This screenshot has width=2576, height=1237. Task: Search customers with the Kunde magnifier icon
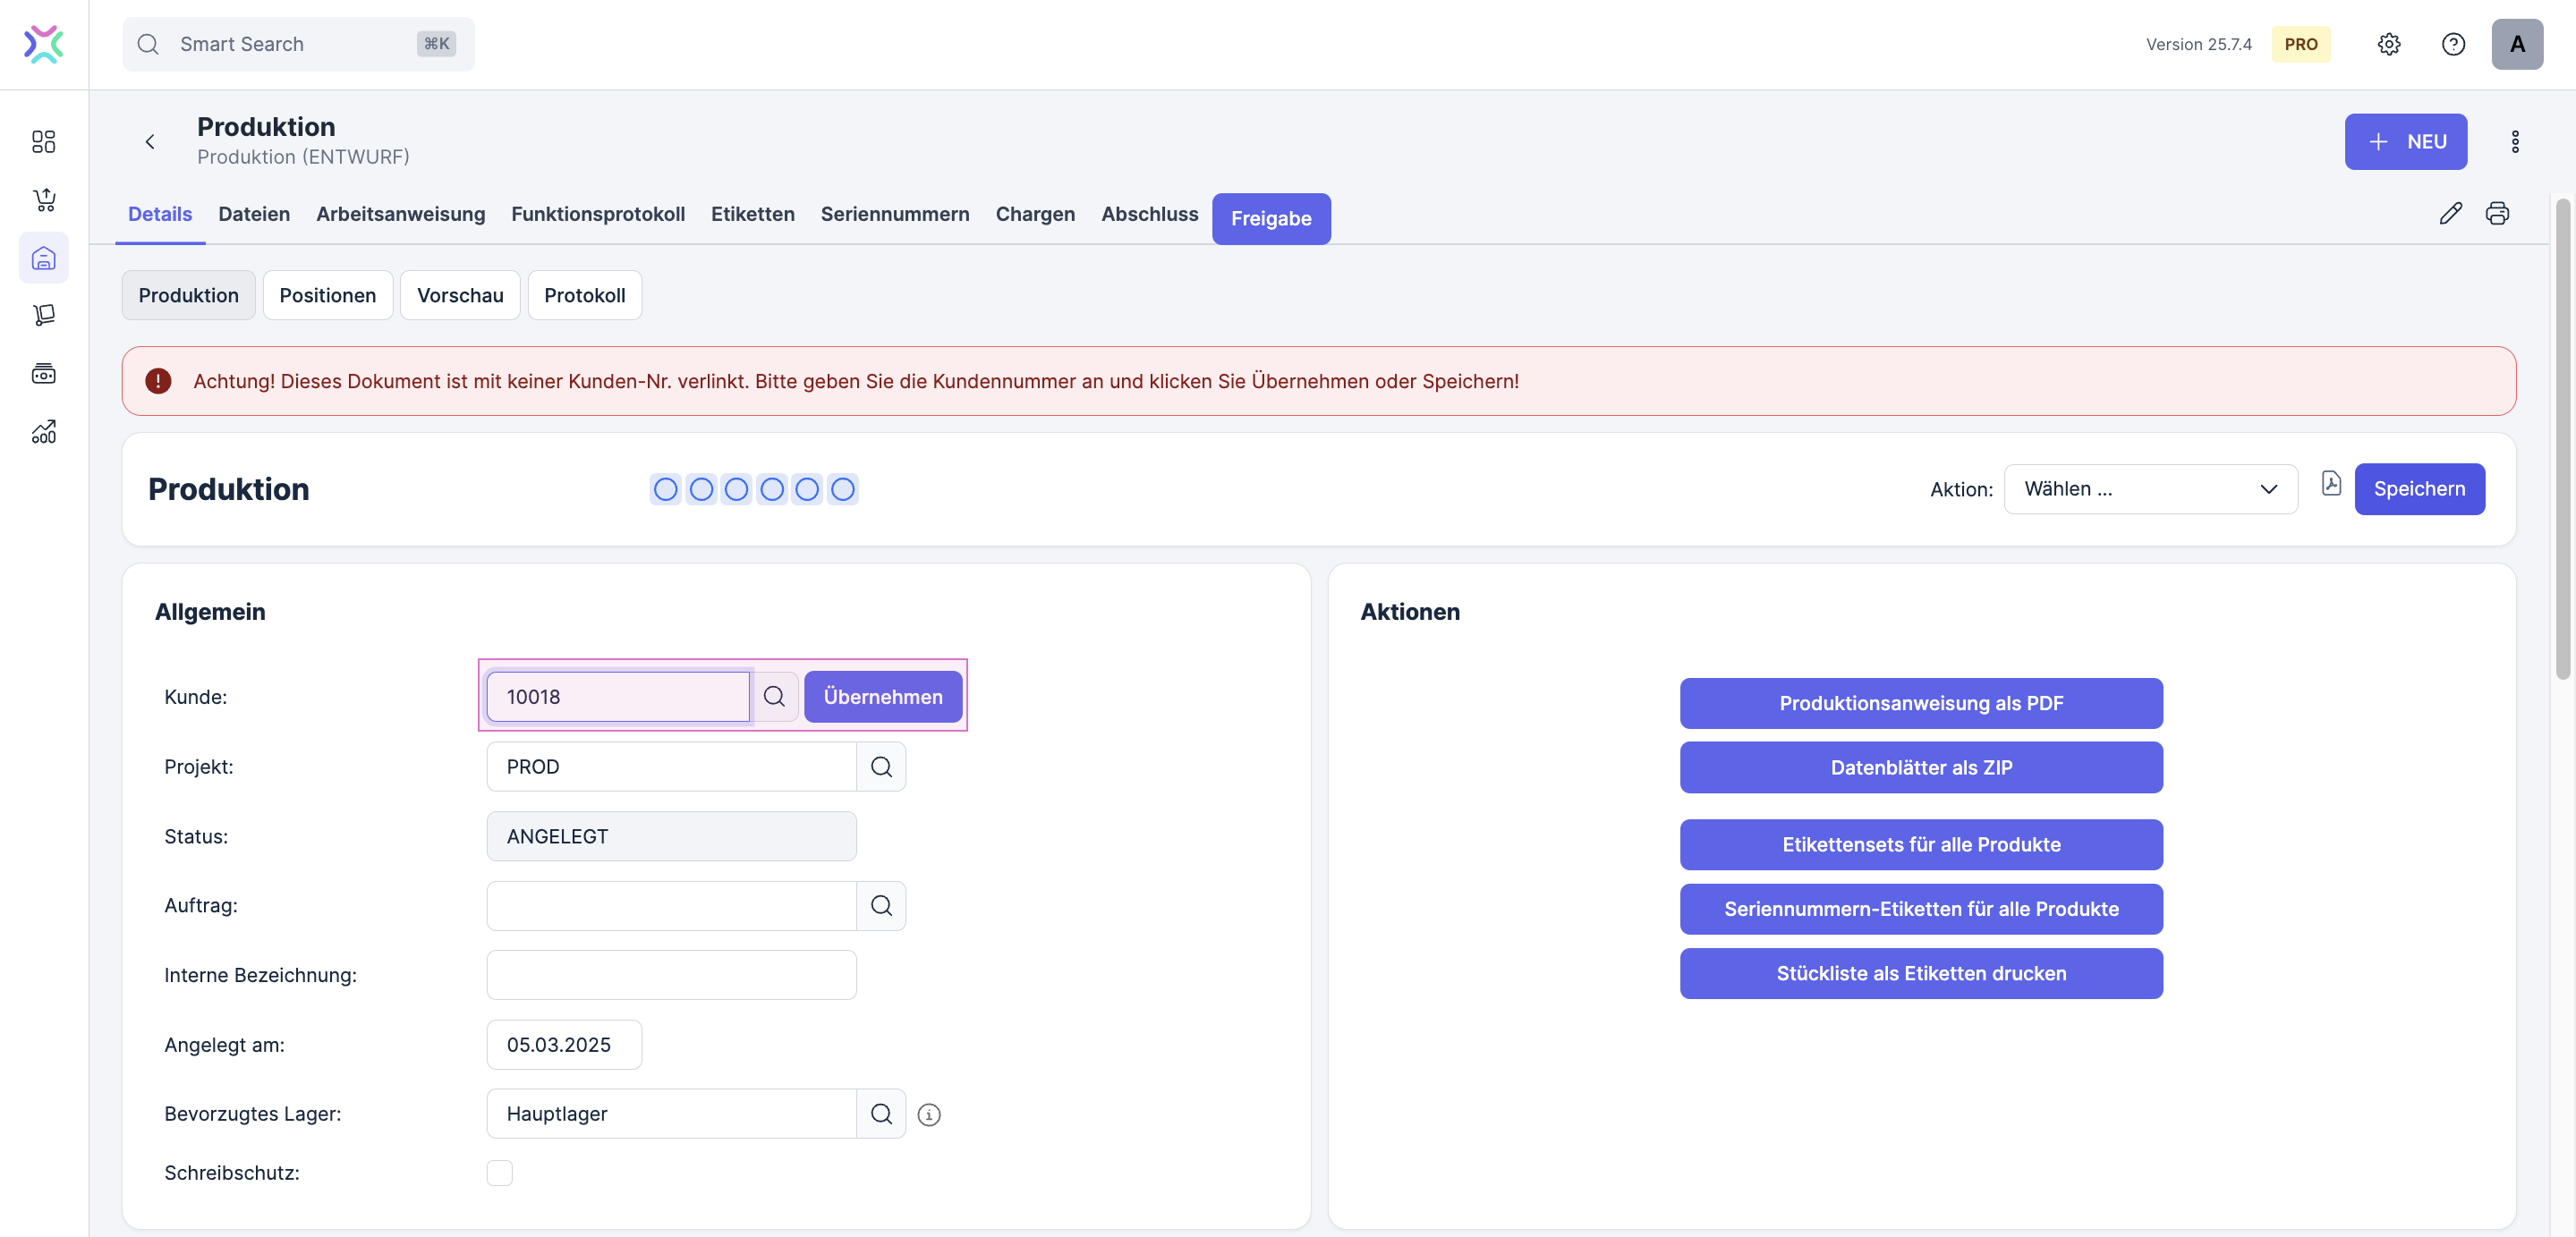coord(774,696)
